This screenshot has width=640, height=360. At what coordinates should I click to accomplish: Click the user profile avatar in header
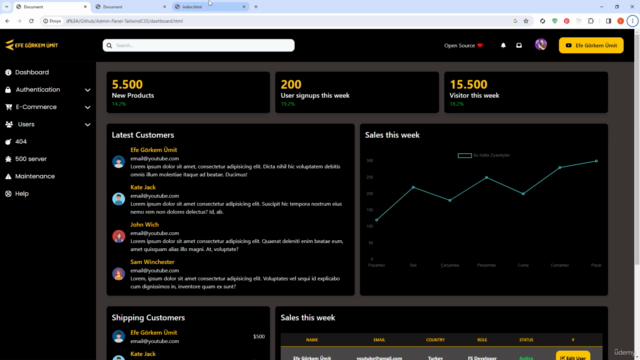[541, 44]
